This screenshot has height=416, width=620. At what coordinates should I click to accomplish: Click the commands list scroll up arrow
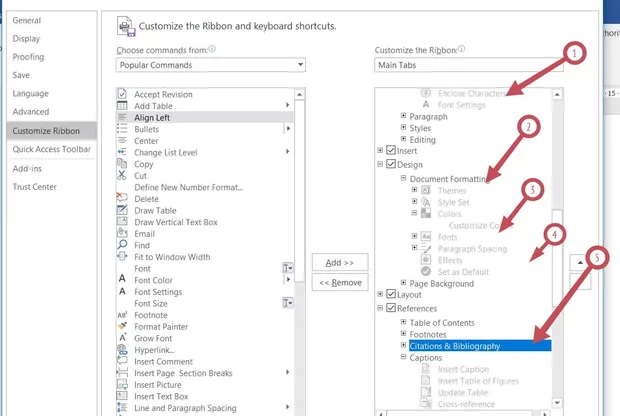pyautogui.click(x=299, y=95)
